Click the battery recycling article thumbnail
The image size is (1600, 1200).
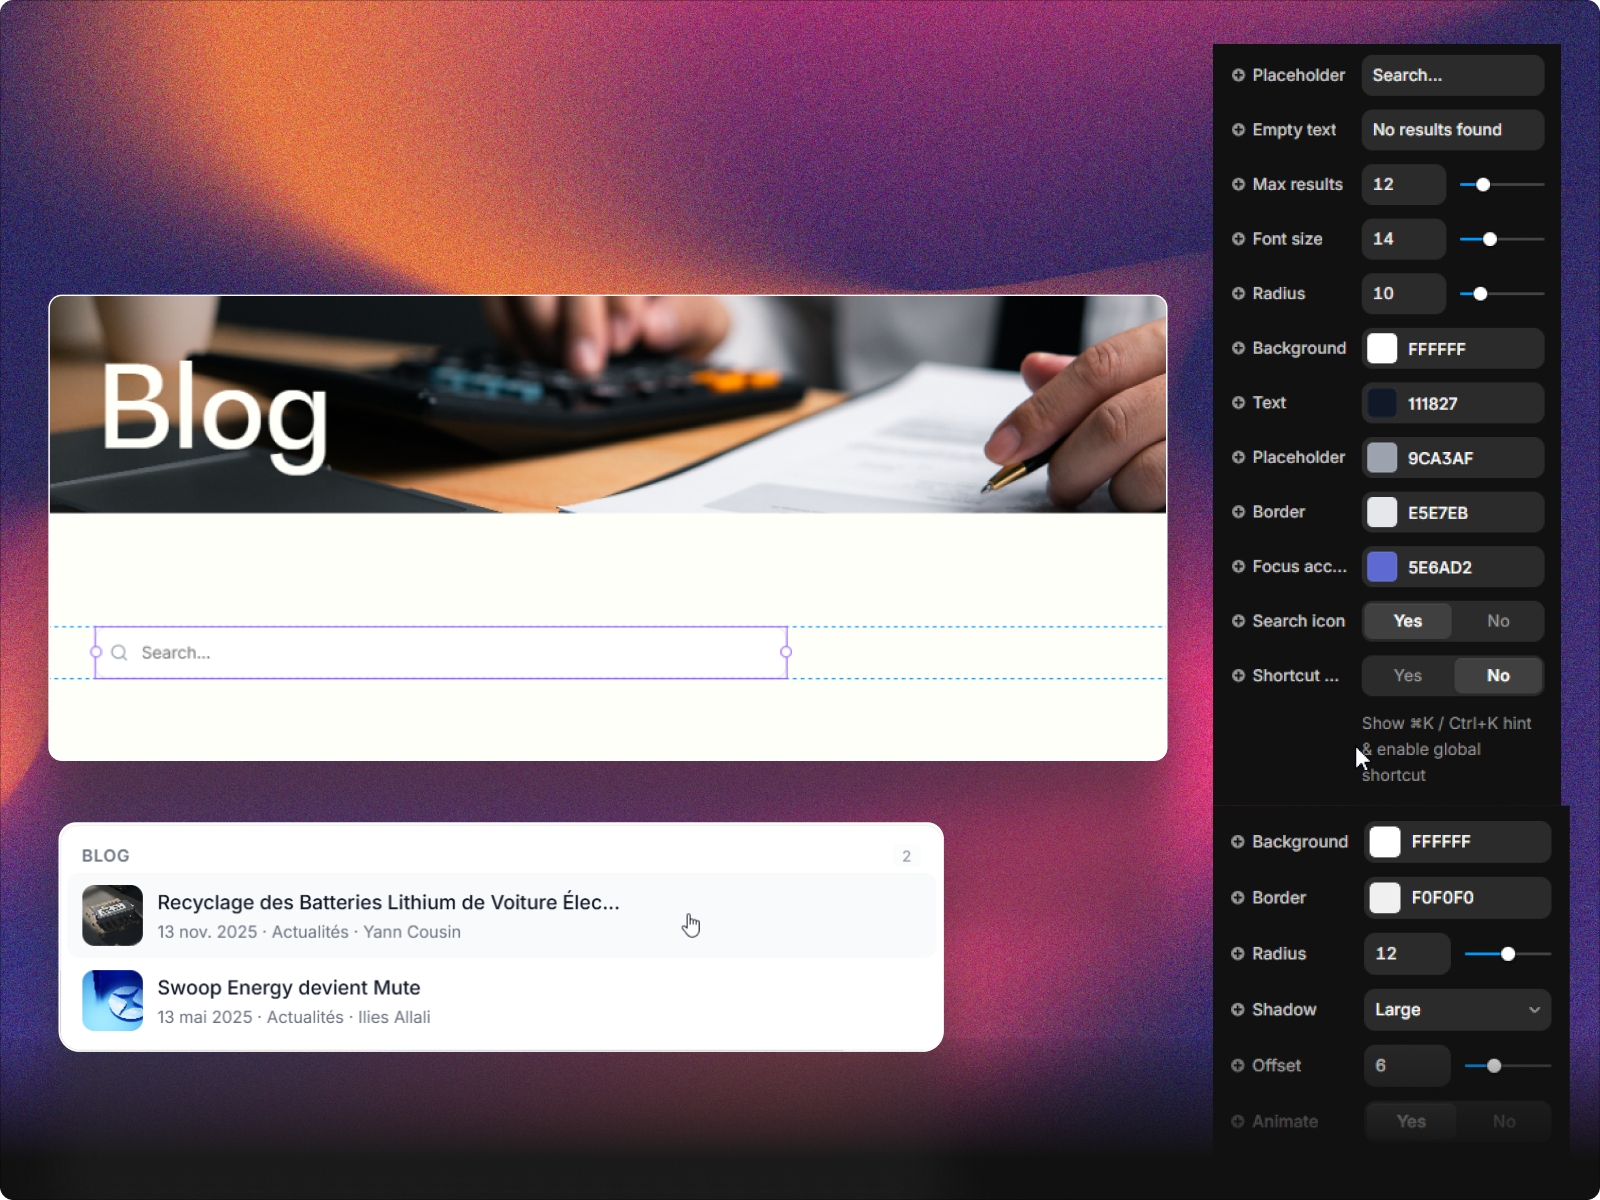112,915
